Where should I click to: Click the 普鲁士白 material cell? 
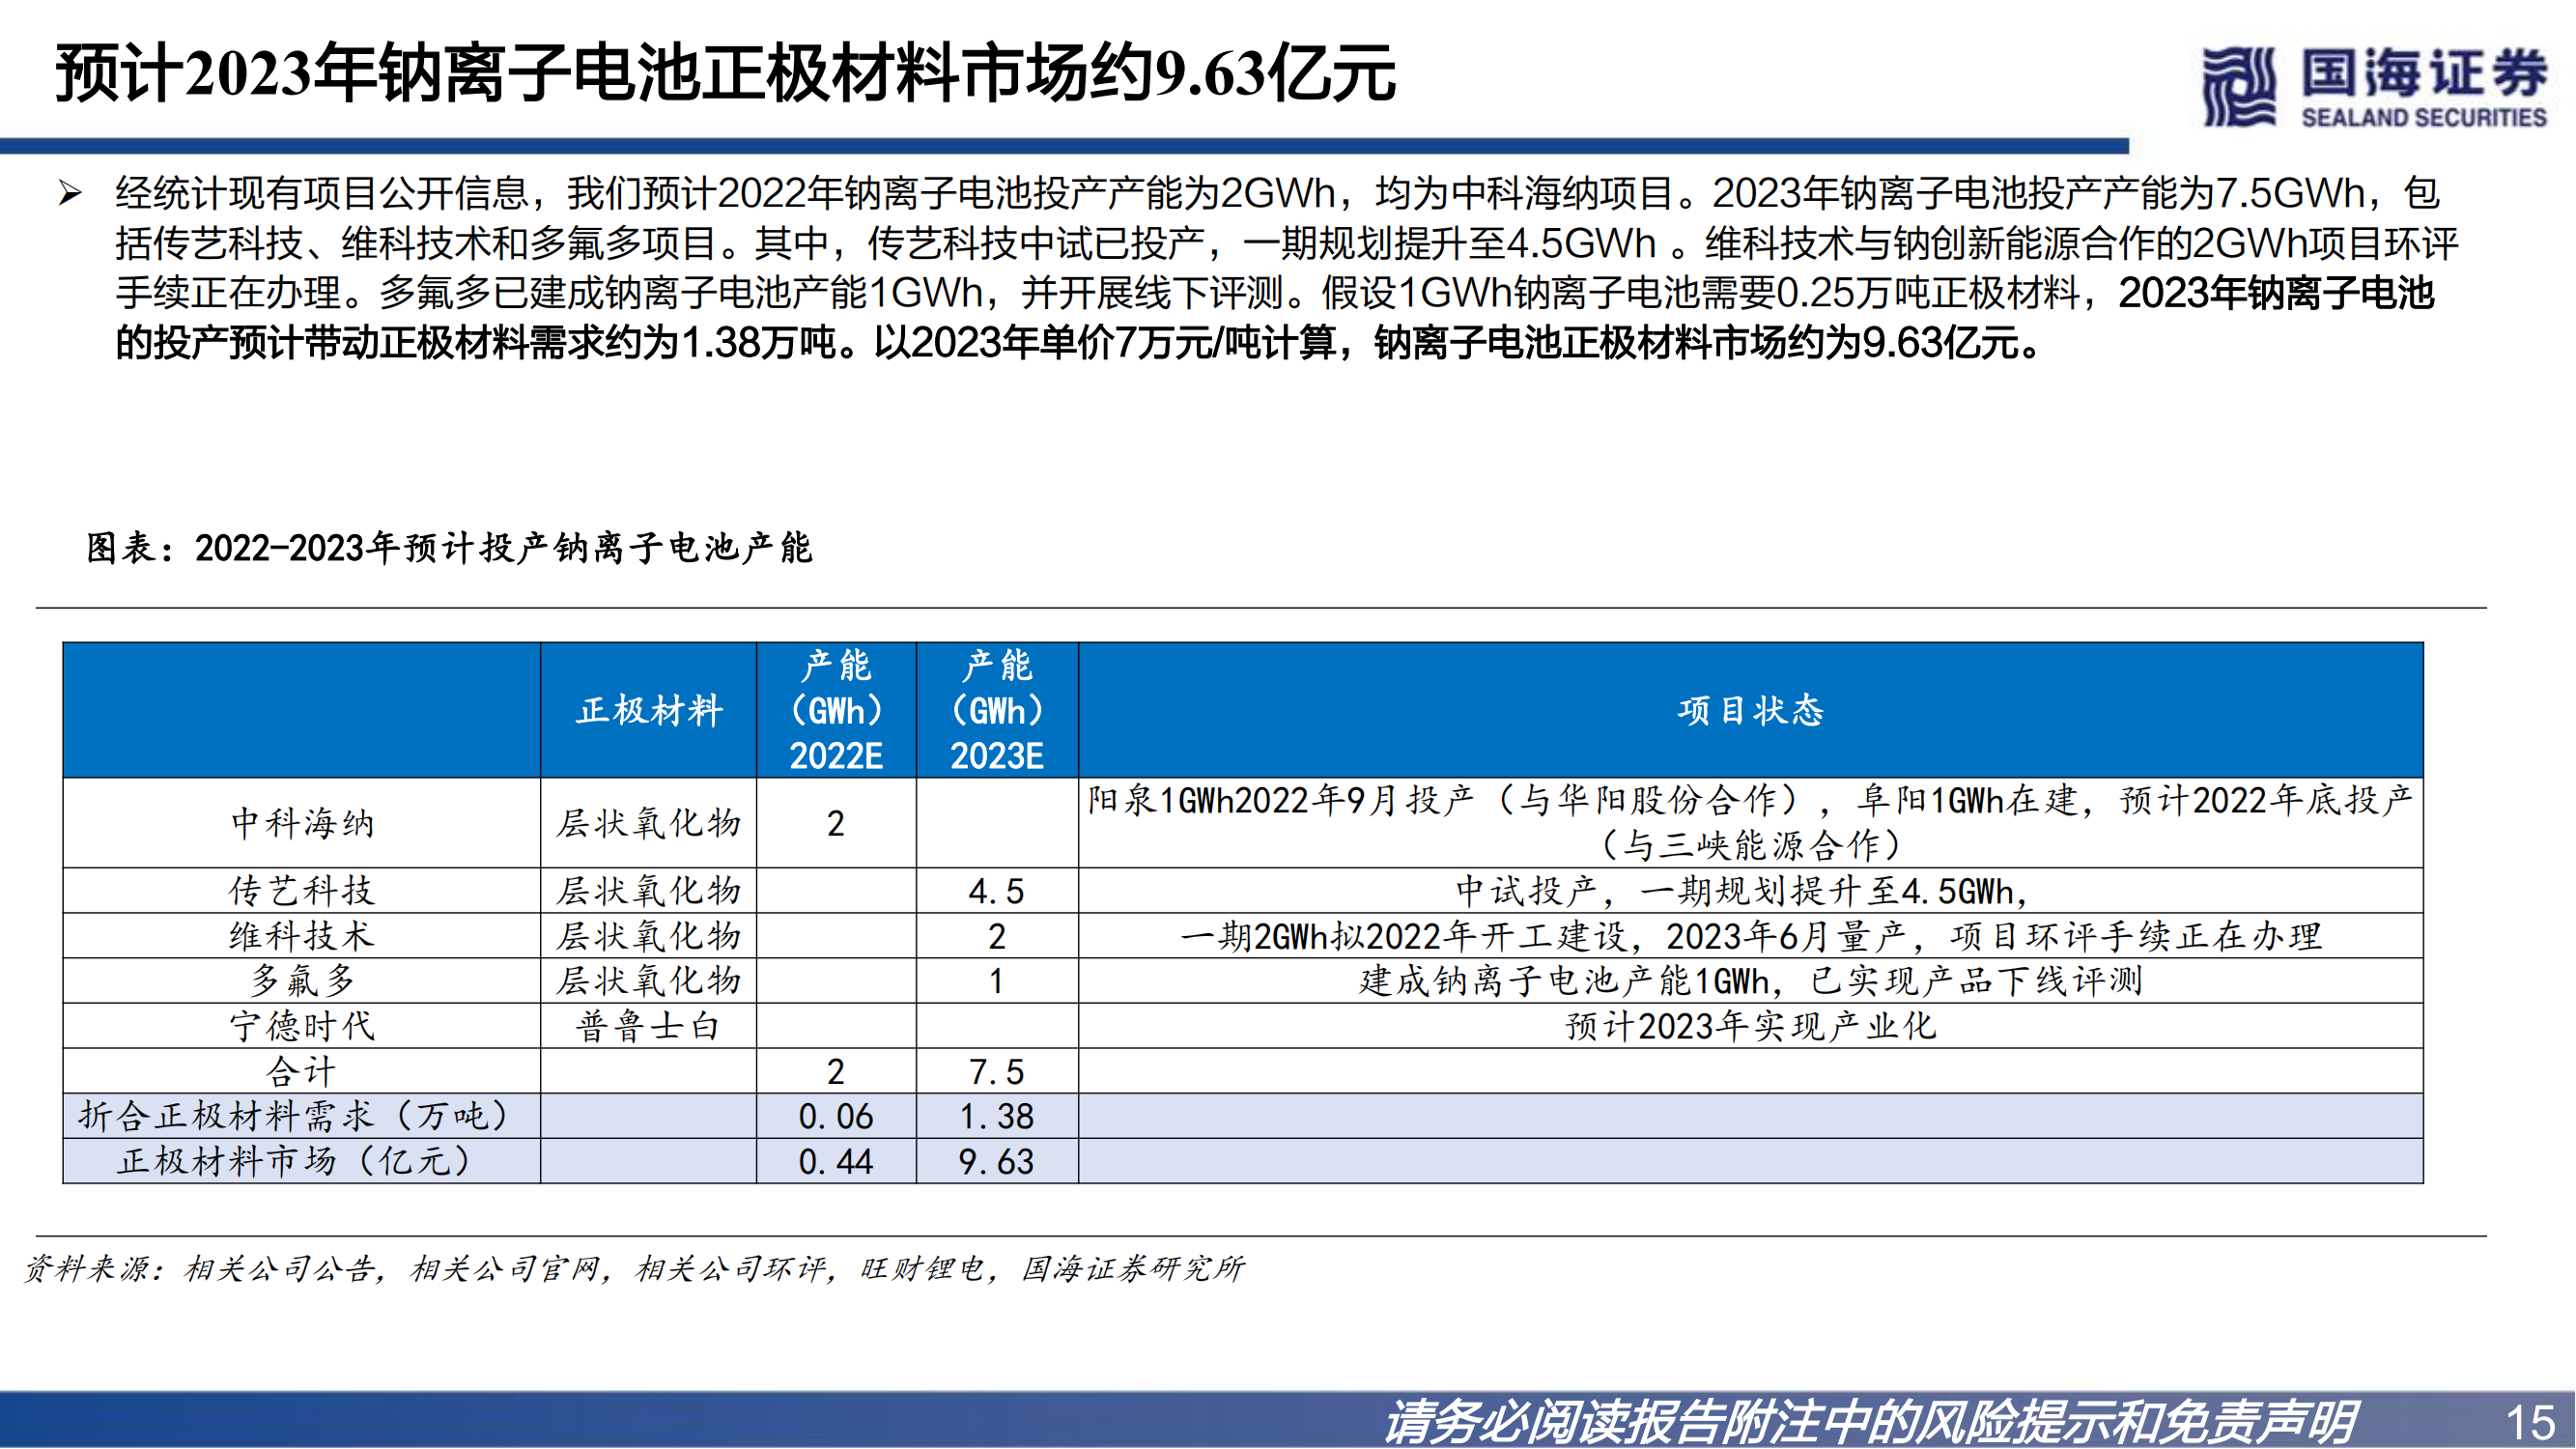[x=649, y=1026]
